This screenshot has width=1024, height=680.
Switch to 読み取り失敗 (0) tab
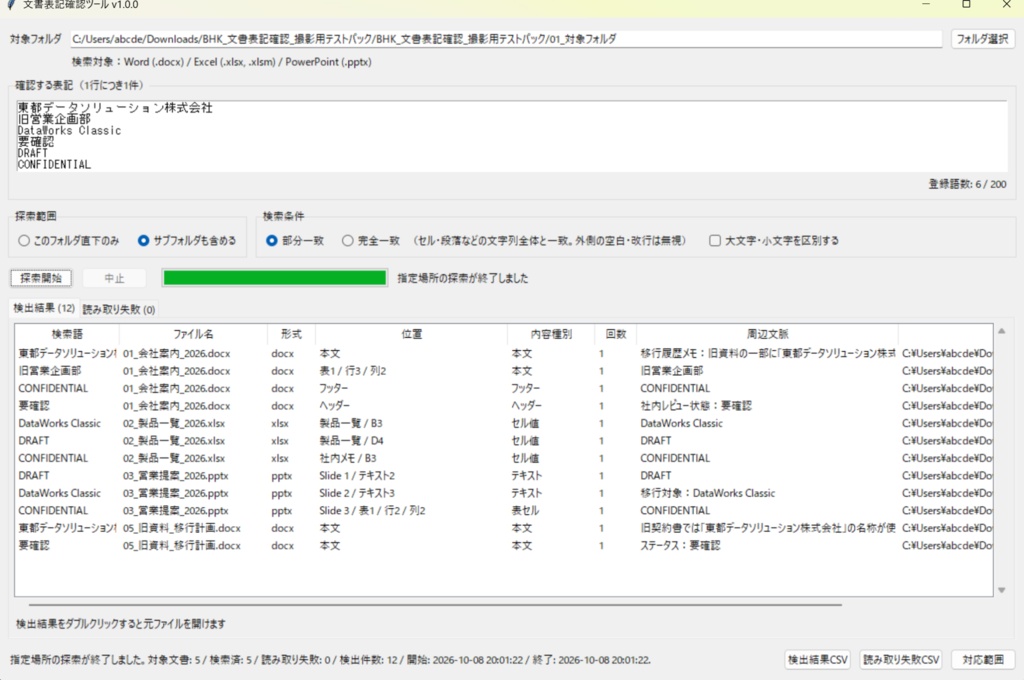[x=119, y=310]
